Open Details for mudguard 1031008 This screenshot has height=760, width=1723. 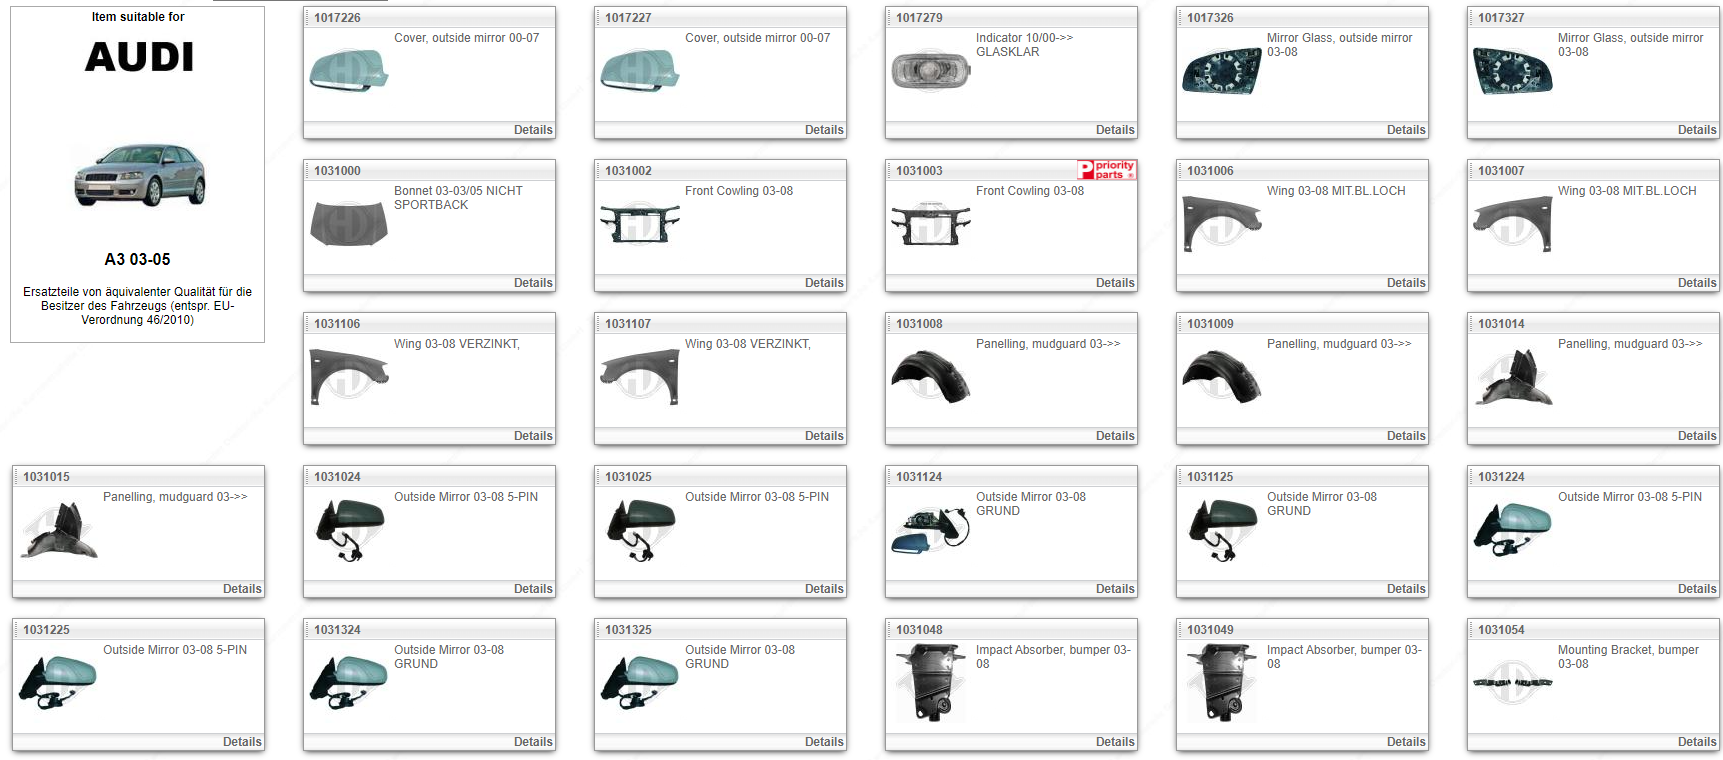1115,436
